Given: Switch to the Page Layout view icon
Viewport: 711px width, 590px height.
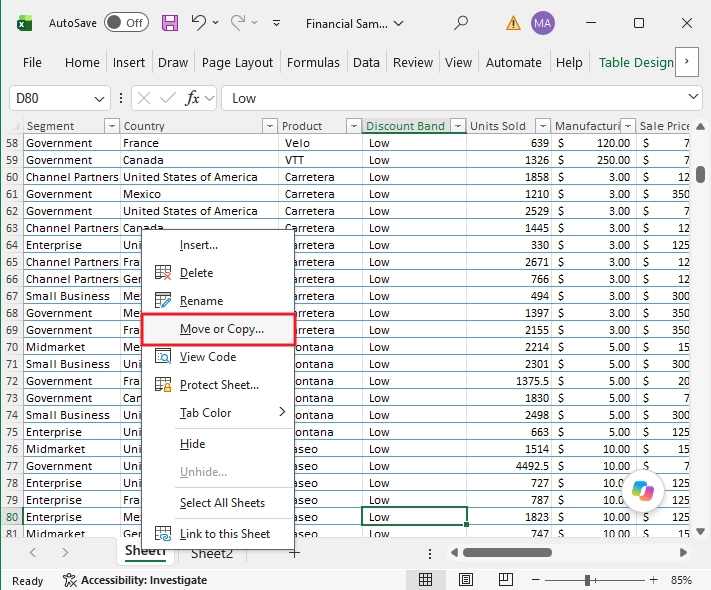Looking at the screenshot, I should (466, 580).
